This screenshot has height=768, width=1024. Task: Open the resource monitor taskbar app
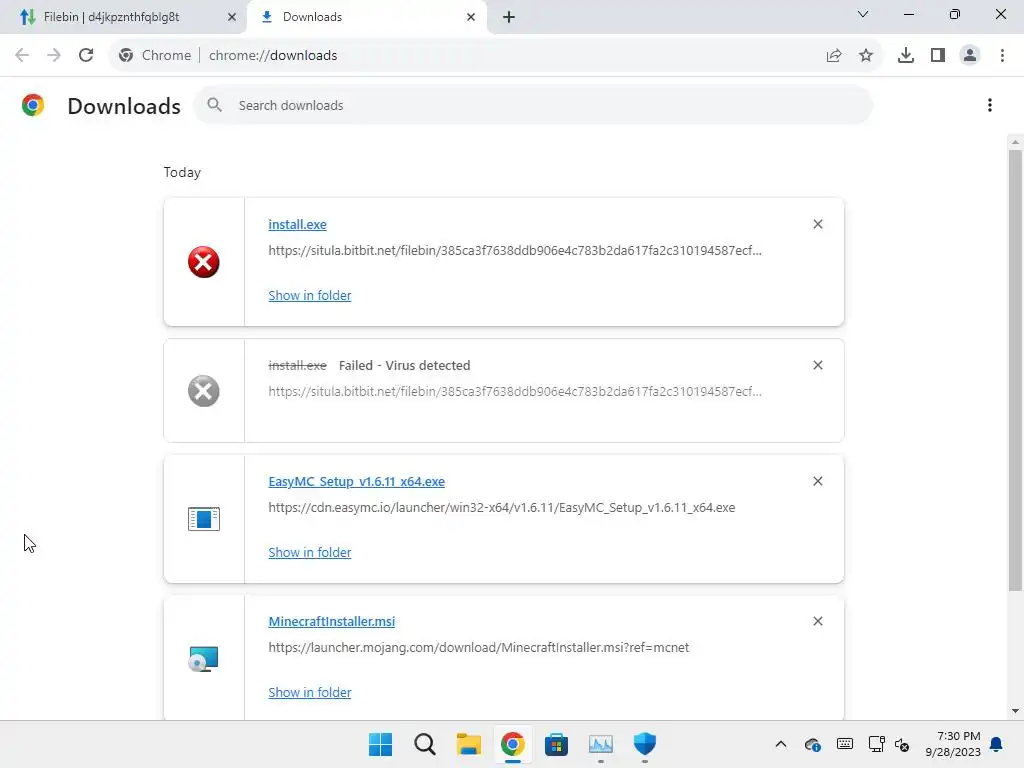601,744
